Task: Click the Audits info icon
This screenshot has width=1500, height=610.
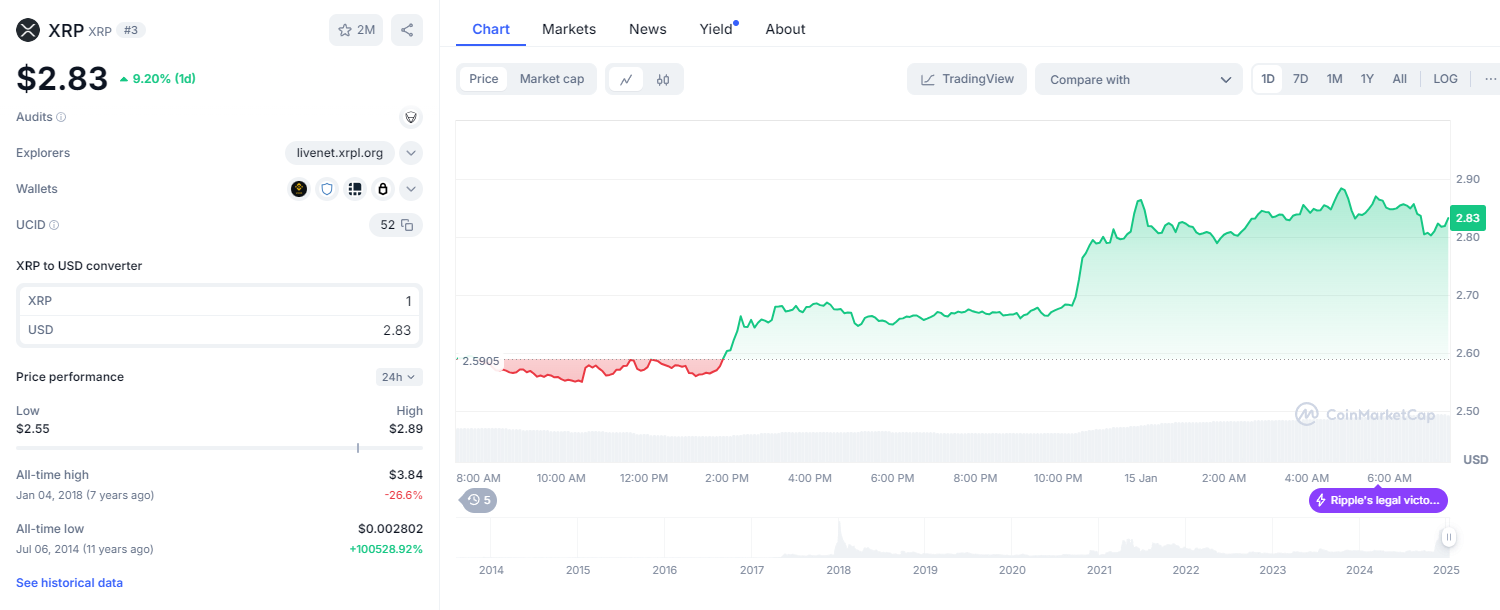Action: 61,117
